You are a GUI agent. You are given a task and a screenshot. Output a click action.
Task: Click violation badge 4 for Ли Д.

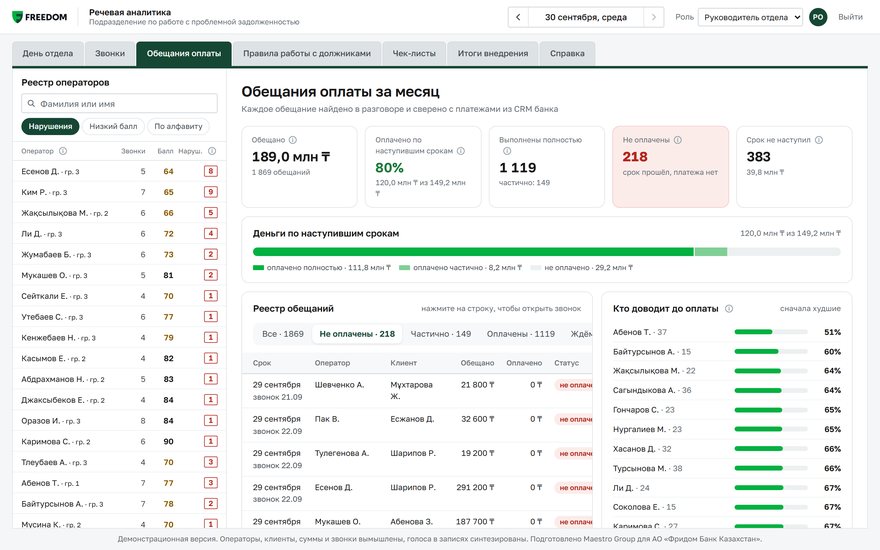click(x=210, y=233)
